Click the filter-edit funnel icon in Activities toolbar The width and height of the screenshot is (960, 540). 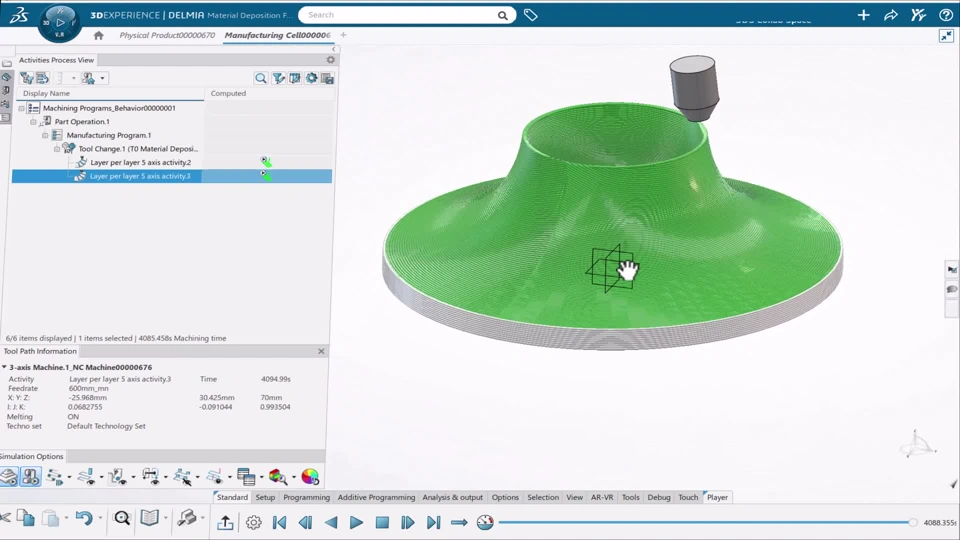(279, 78)
